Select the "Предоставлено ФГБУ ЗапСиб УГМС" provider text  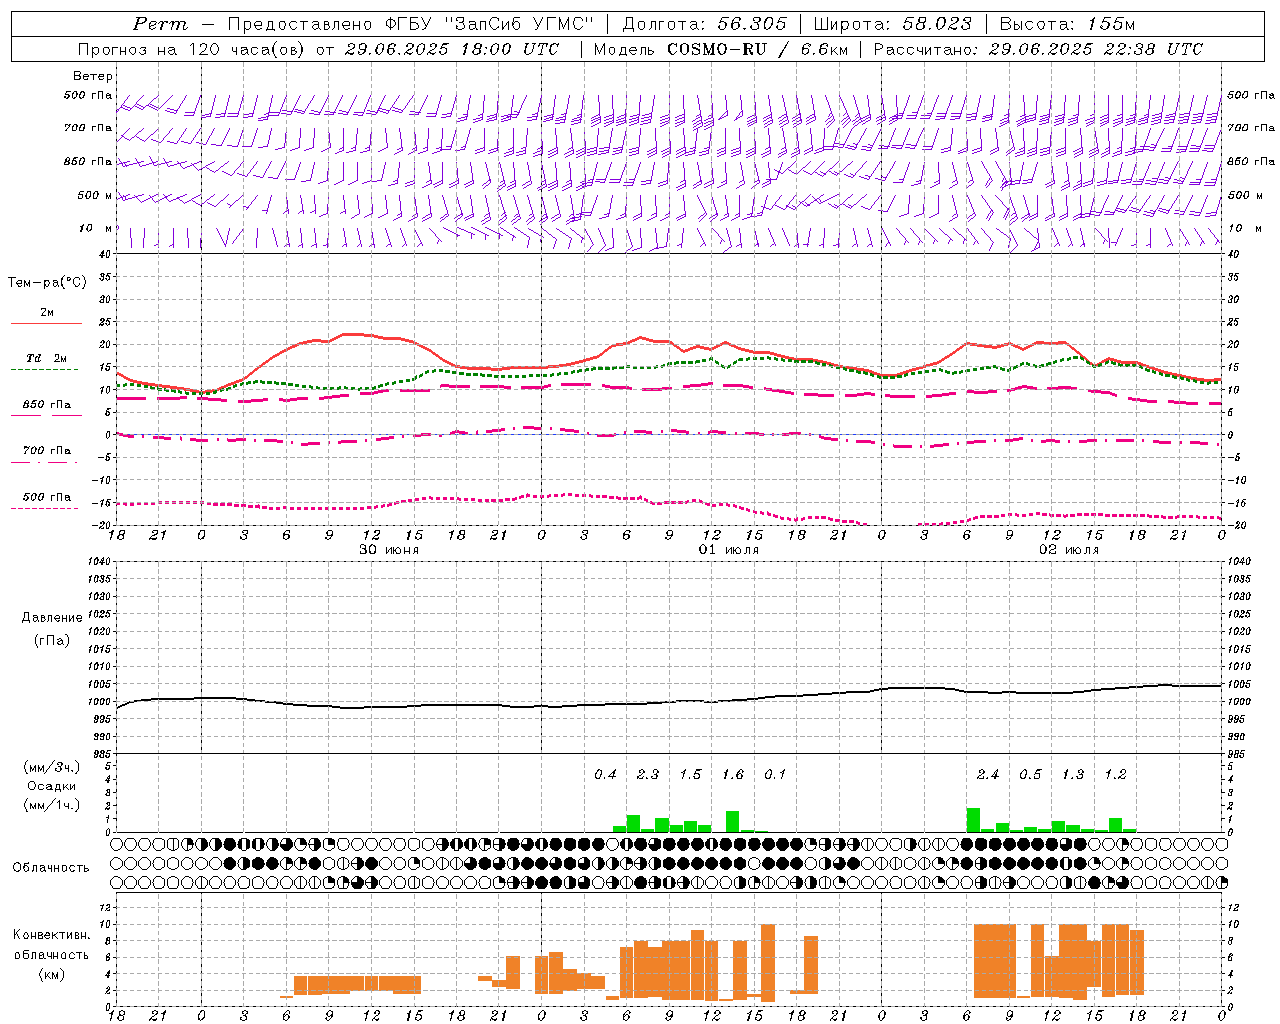412,24
